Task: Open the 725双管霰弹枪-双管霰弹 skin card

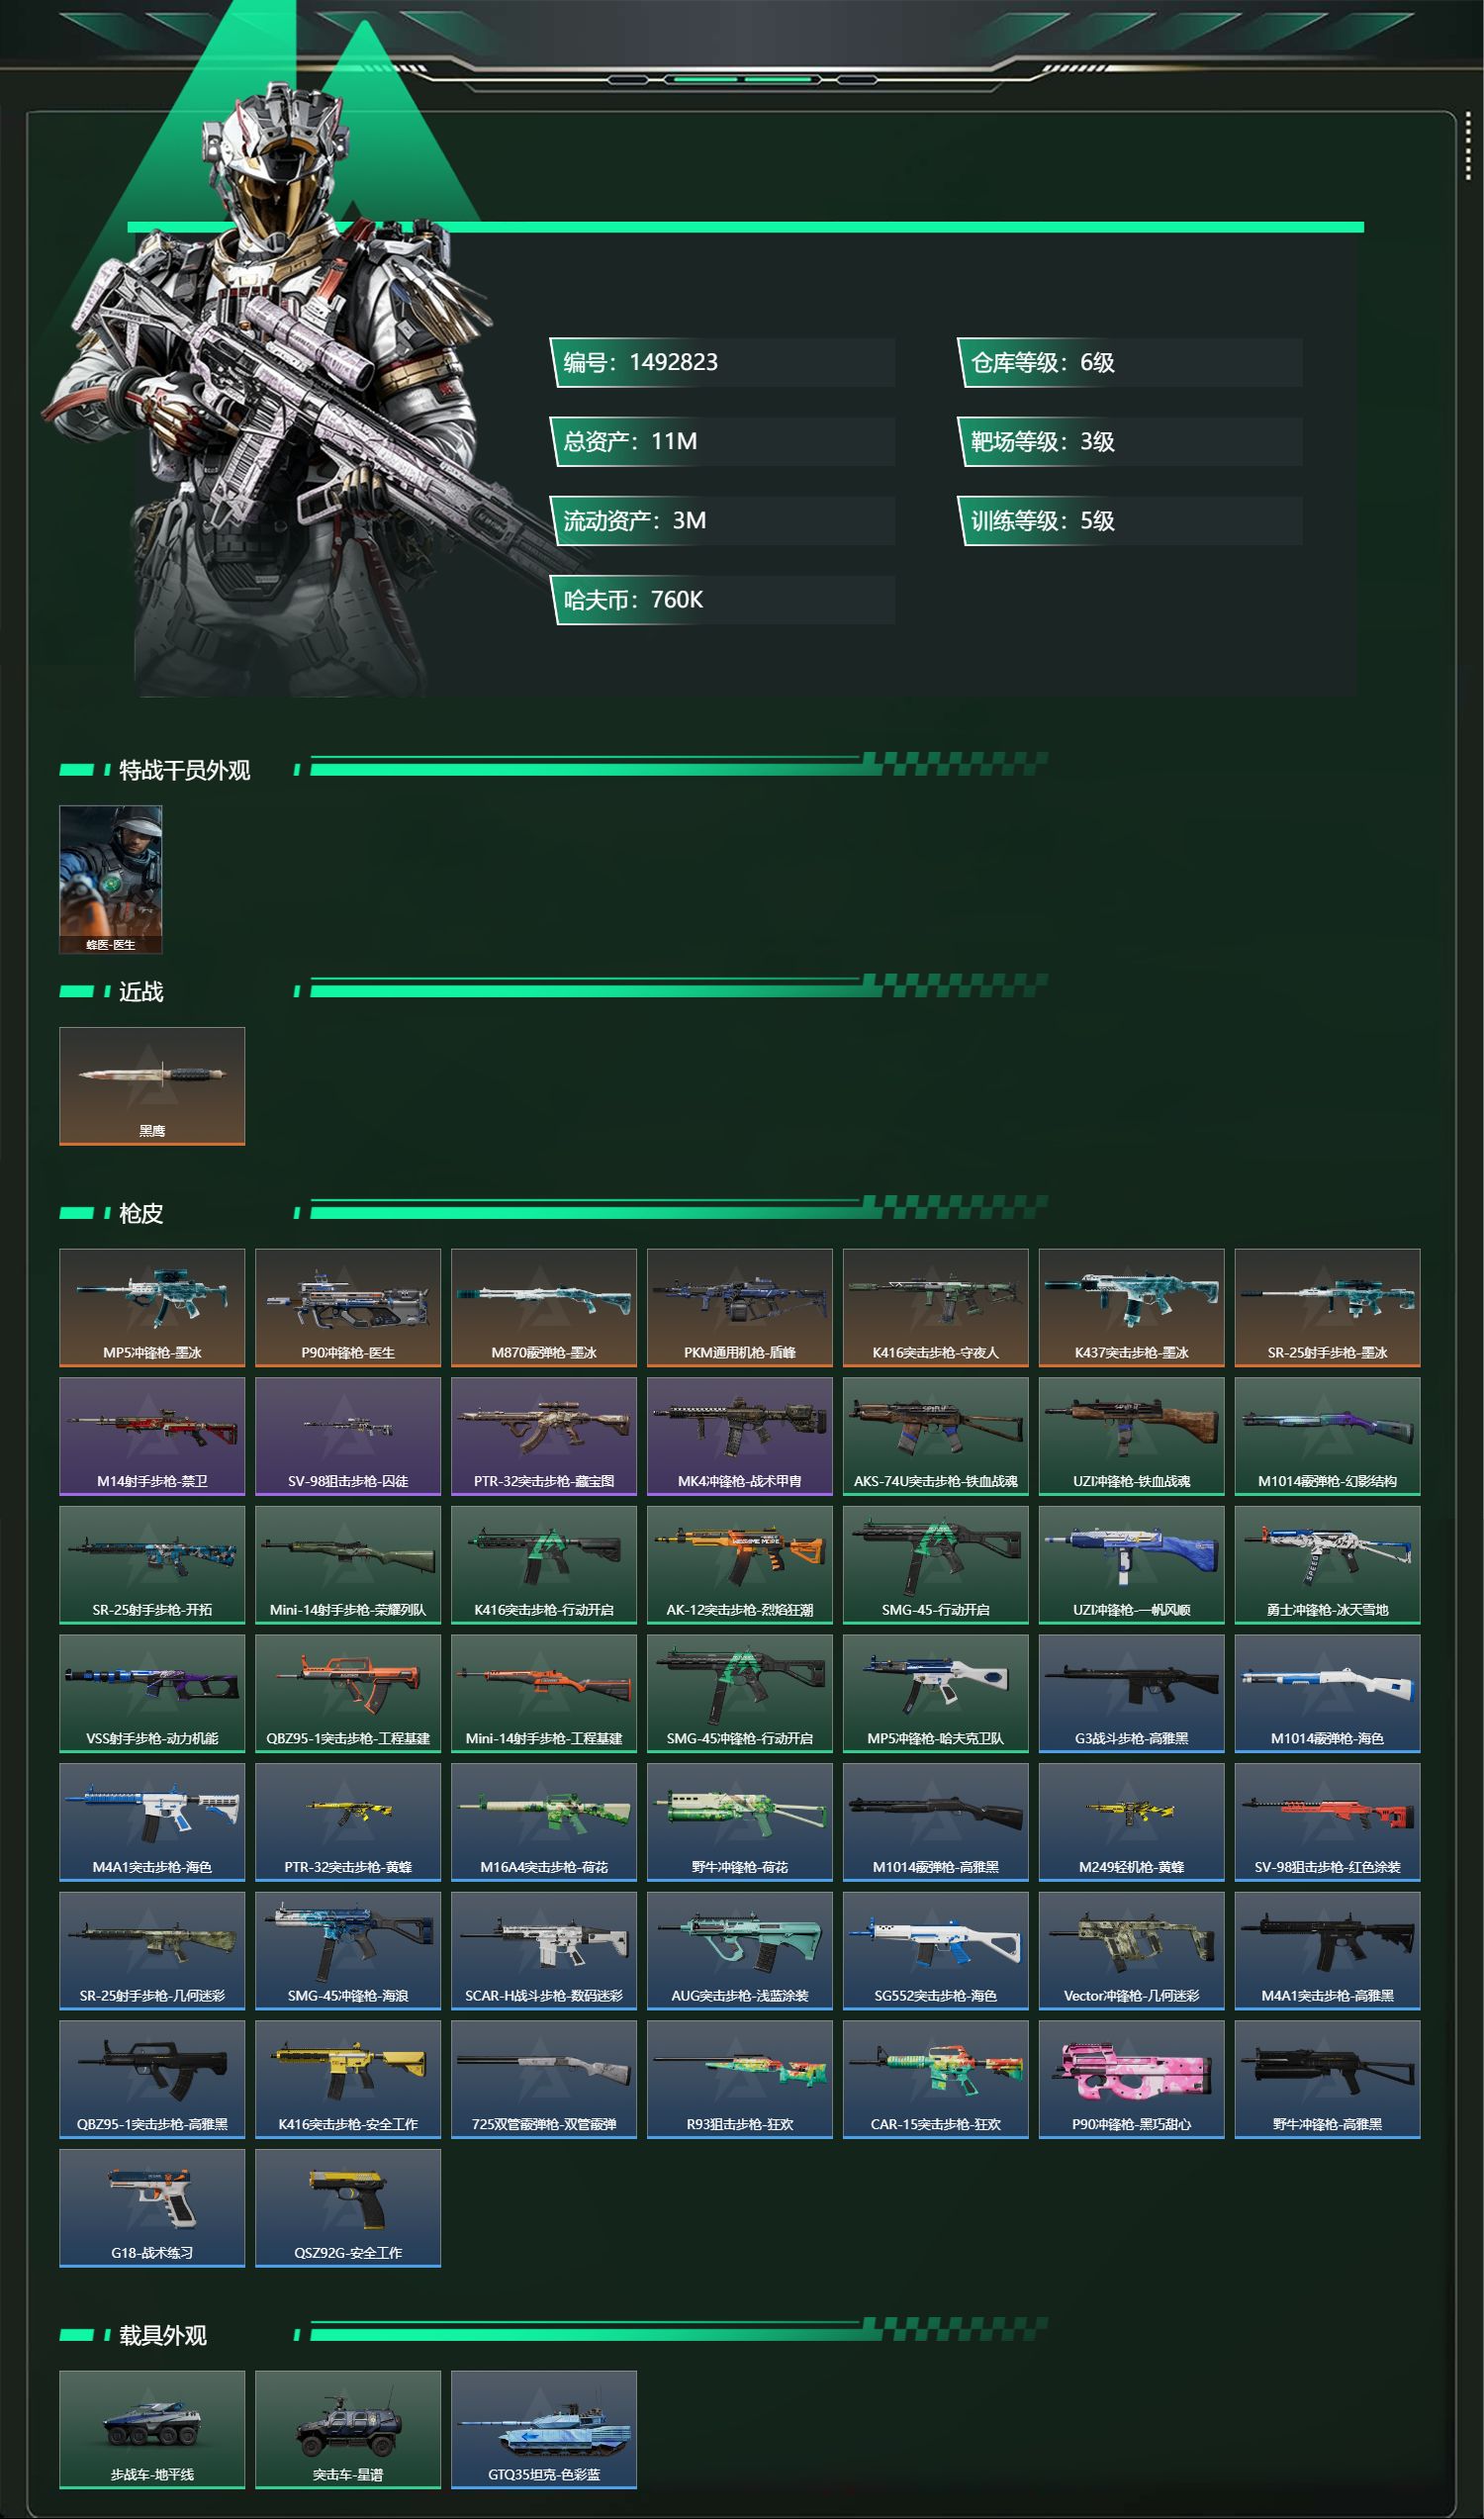Action: pos(544,2080)
